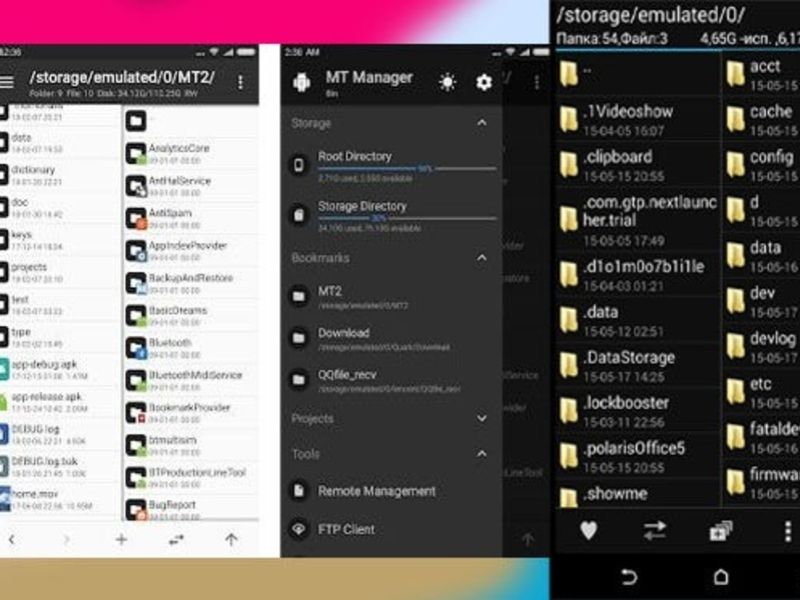Viewport: 800px width, 600px height.
Task: Open AntHalService entry
Action: [192, 186]
